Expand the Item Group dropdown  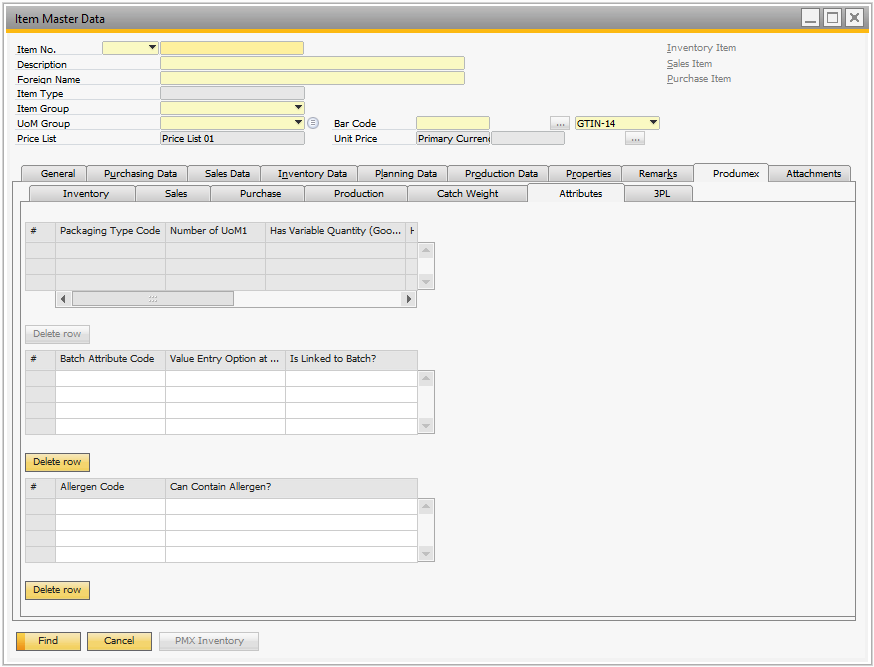point(298,108)
